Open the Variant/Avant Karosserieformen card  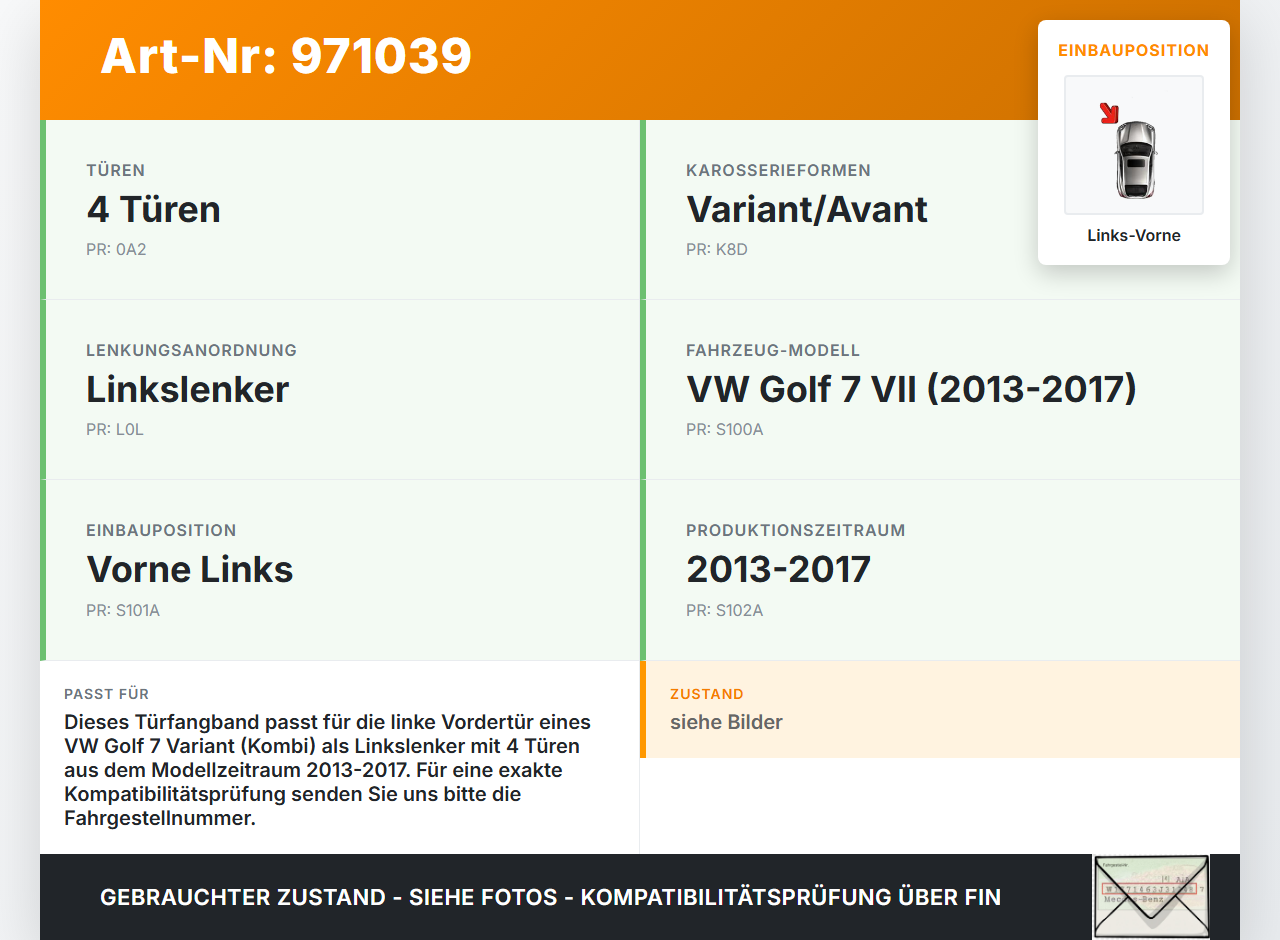[x=806, y=210]
